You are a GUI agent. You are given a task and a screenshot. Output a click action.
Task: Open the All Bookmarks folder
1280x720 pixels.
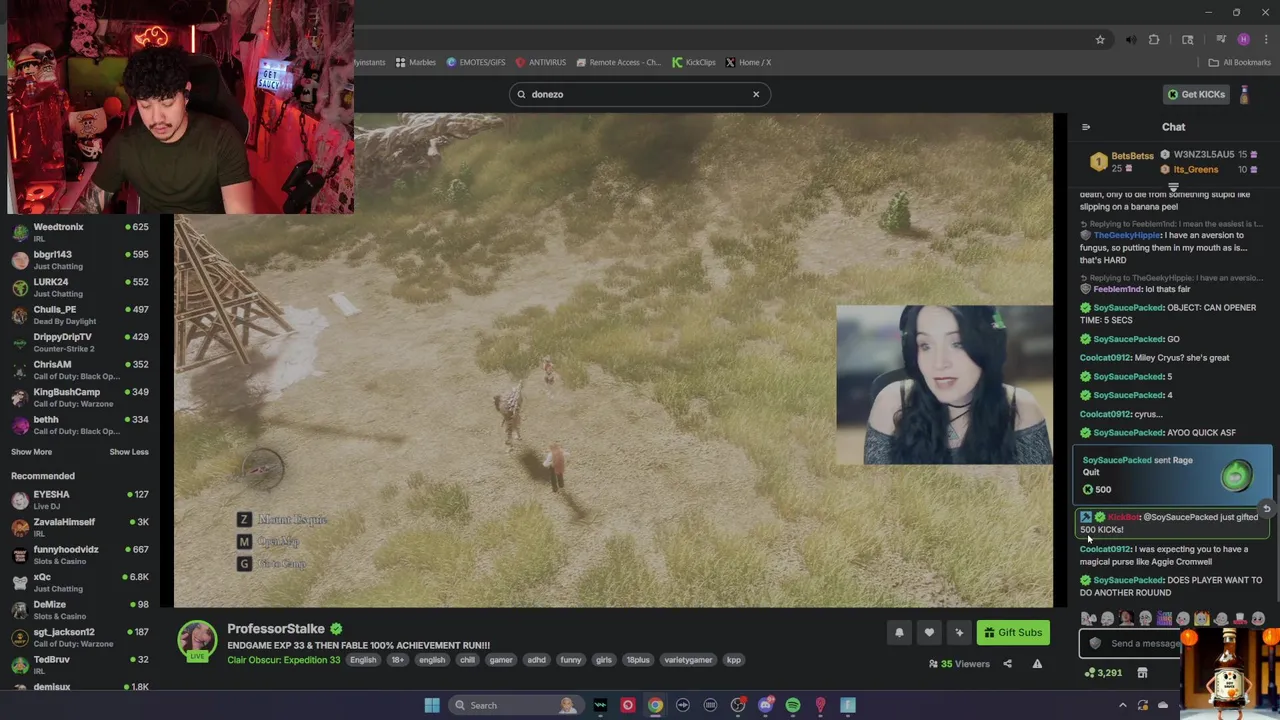[1239, 62]
